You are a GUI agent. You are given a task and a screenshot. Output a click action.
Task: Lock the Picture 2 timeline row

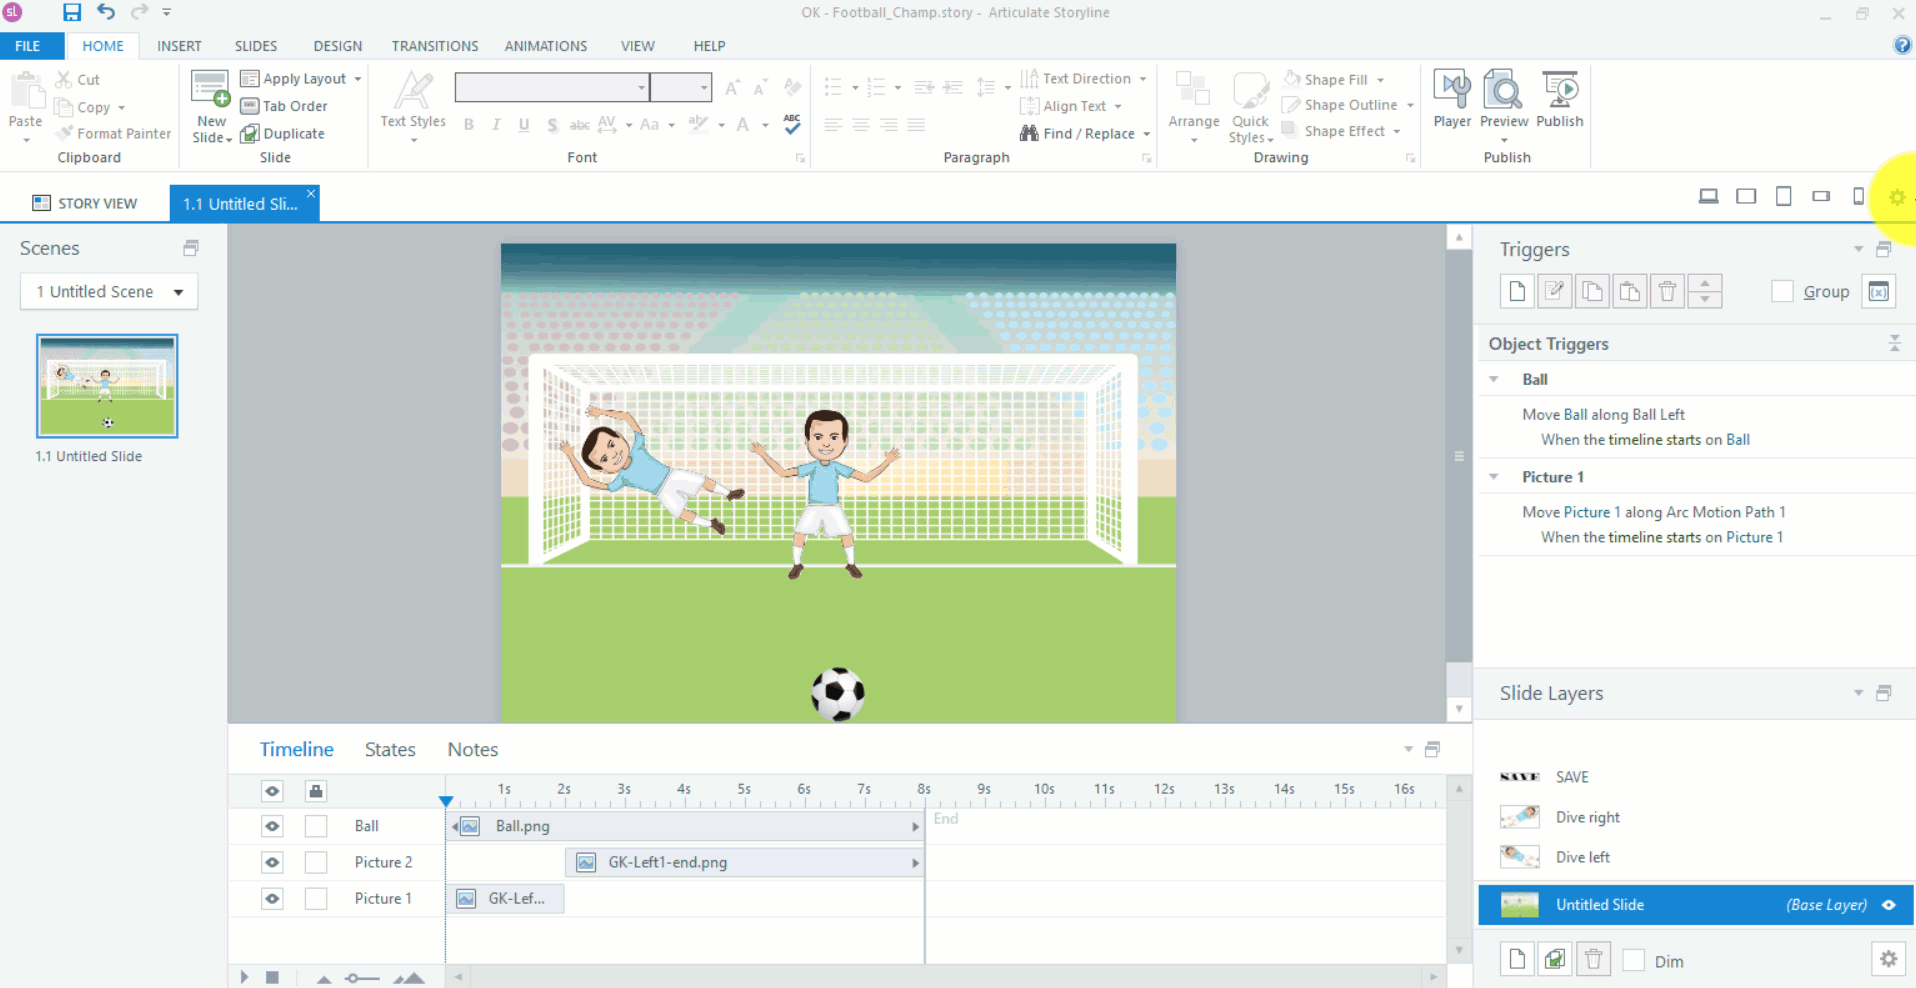(315, 862)
